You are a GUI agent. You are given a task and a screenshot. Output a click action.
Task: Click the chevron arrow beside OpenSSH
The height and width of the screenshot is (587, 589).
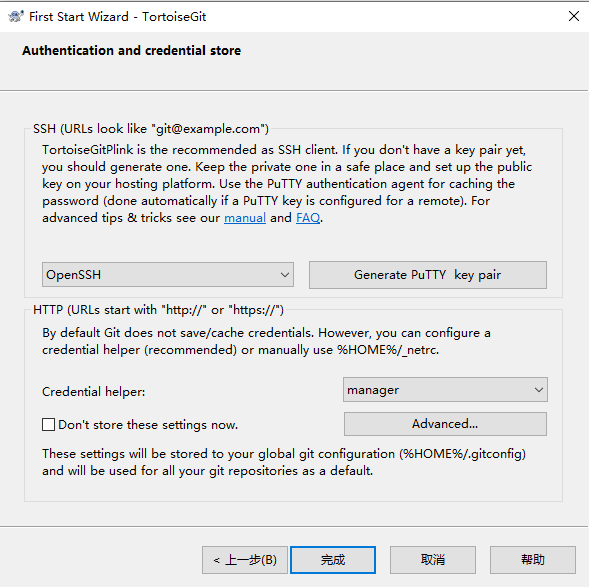[285, 275]
